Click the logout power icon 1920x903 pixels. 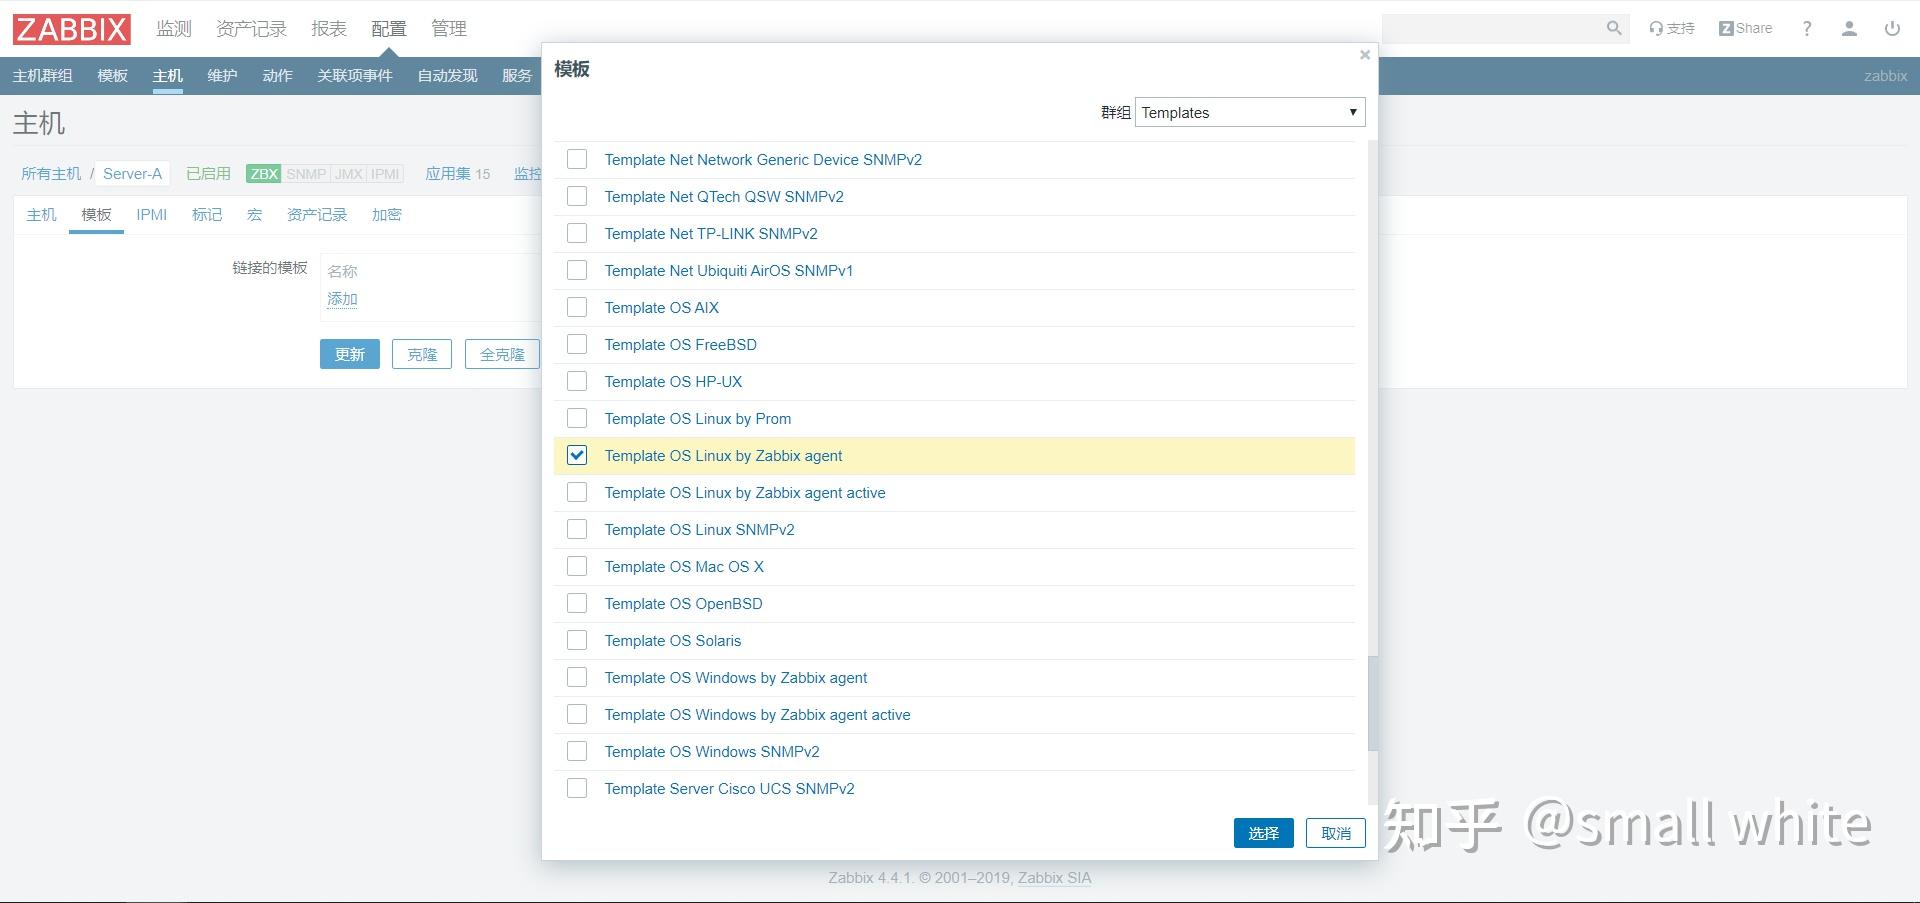tap(1892, 28)
